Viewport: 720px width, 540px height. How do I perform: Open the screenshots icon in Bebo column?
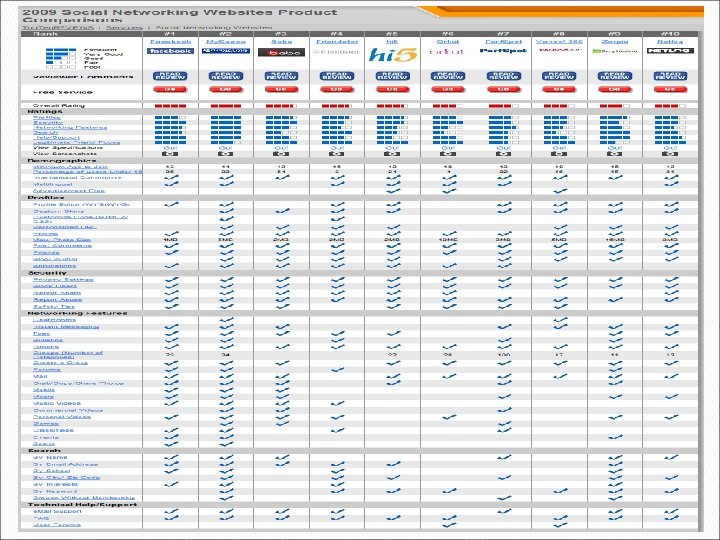pyautogui.click(x=281, y=154)
